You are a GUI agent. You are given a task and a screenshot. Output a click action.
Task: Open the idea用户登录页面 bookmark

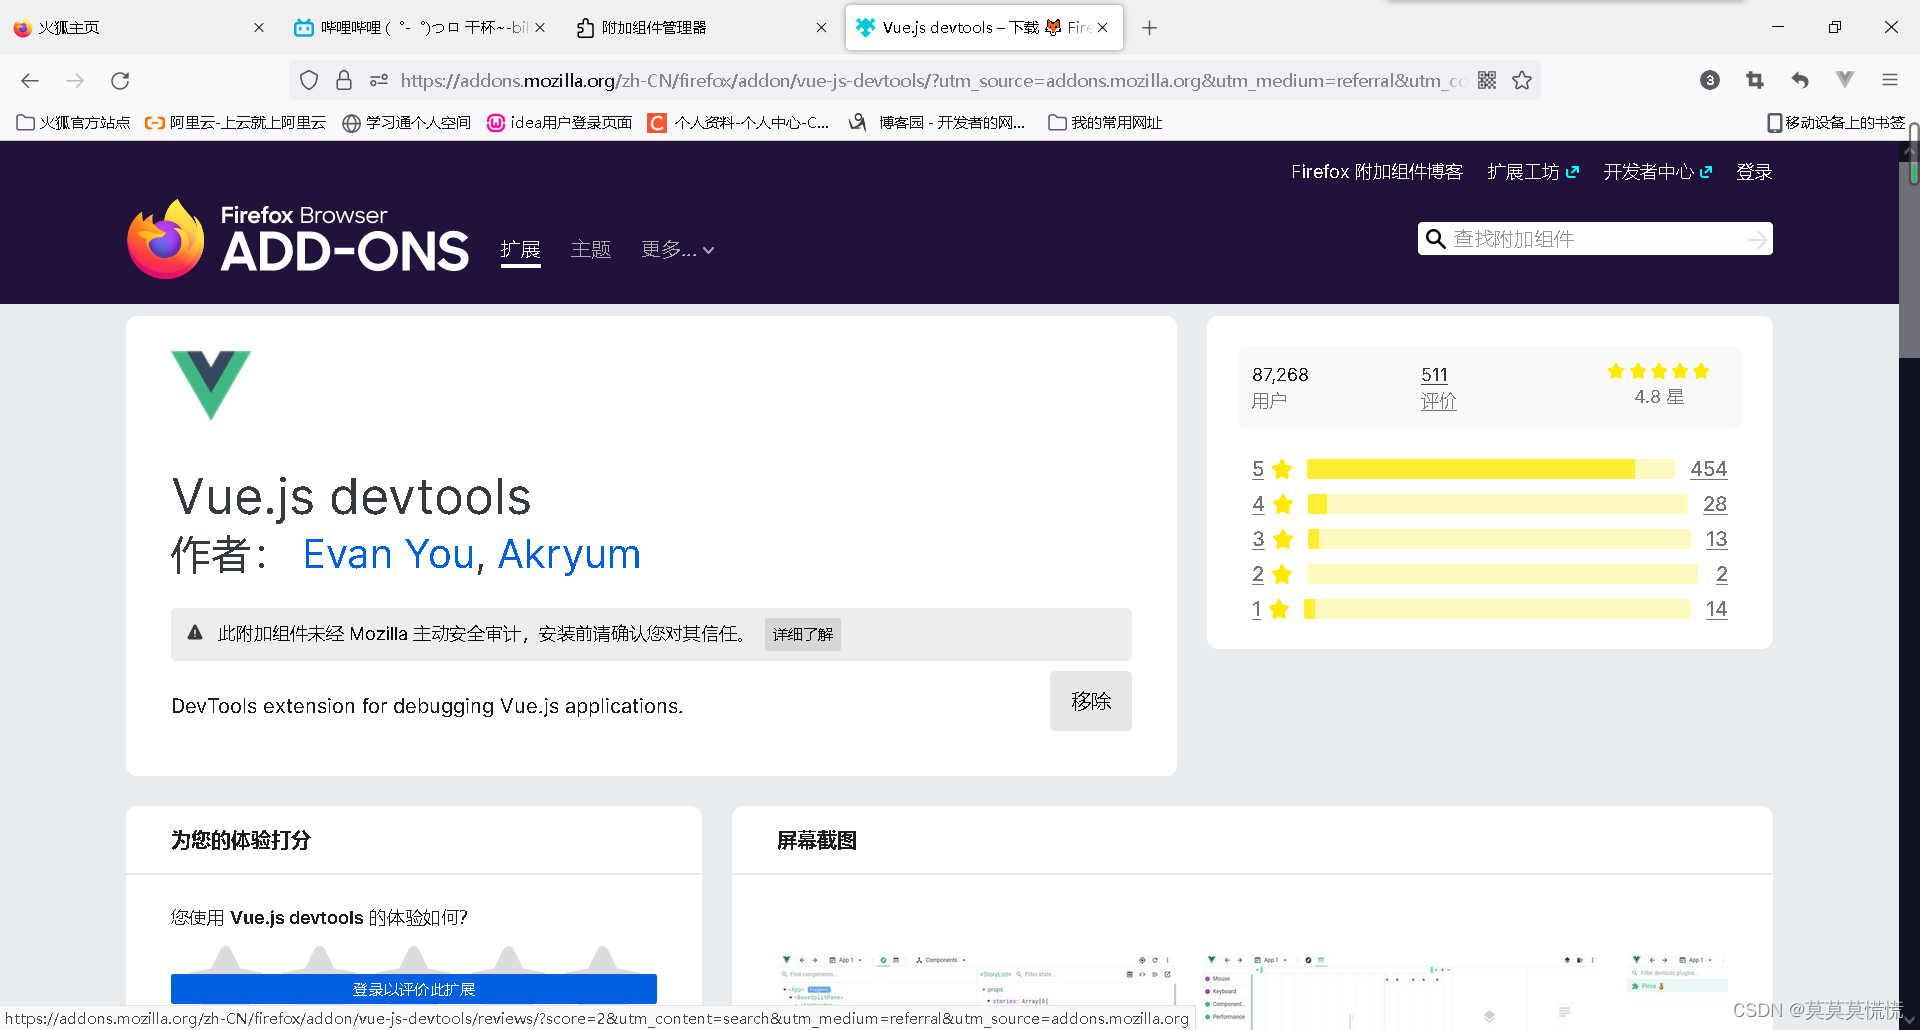click(x=560, y=123)
